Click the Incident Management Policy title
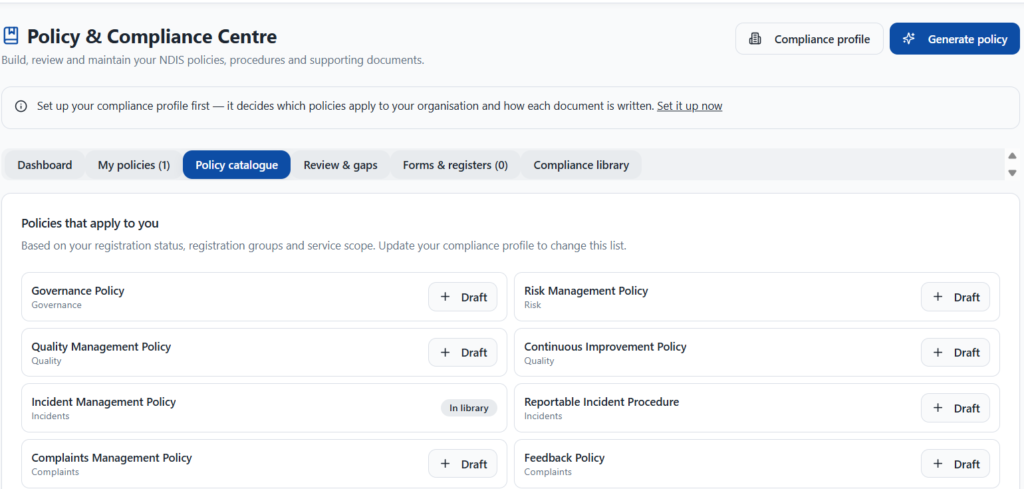 pos(103,402)
